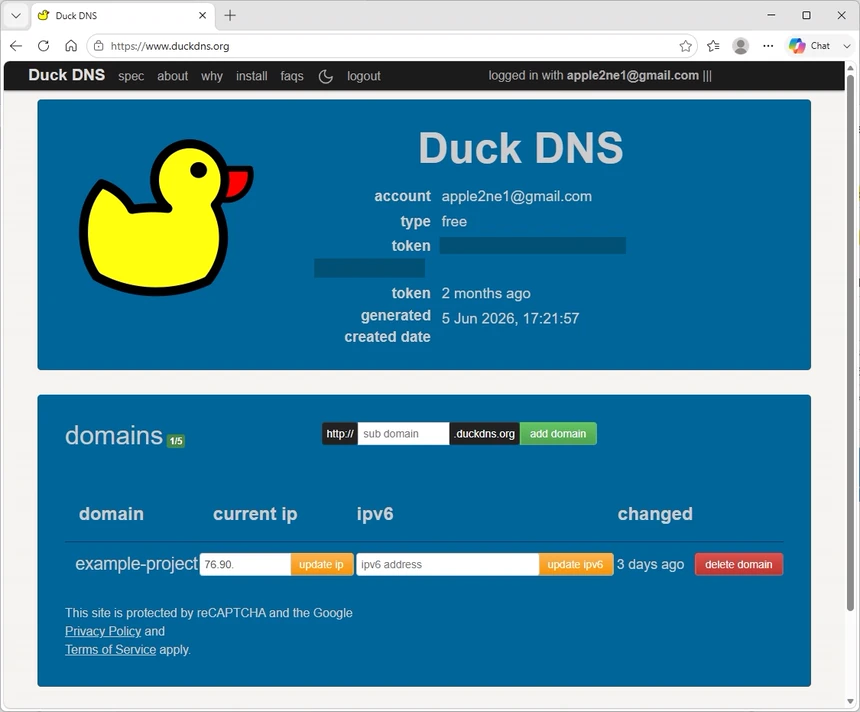
Task: Click the 'domain' column header
Action: 111,514
